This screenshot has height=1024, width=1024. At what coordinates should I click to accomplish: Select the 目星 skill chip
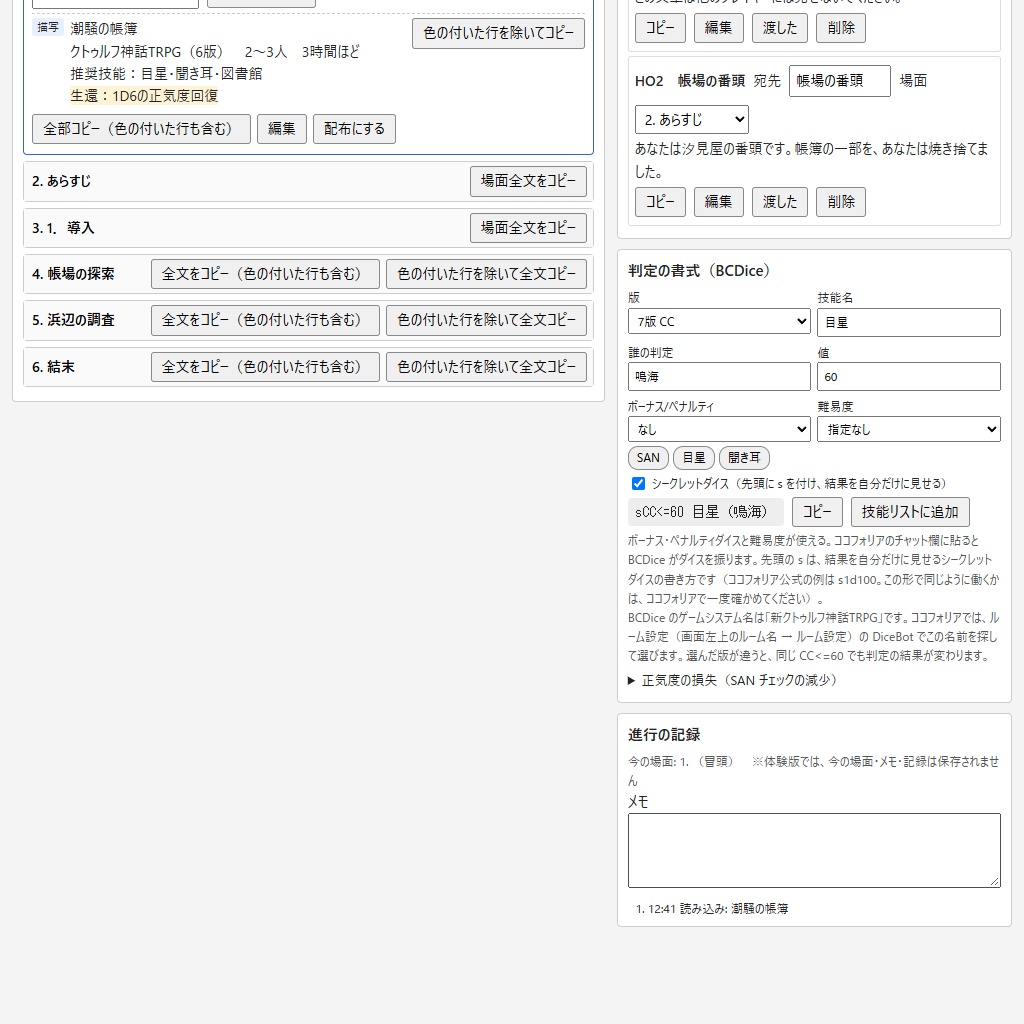point(694,458)
